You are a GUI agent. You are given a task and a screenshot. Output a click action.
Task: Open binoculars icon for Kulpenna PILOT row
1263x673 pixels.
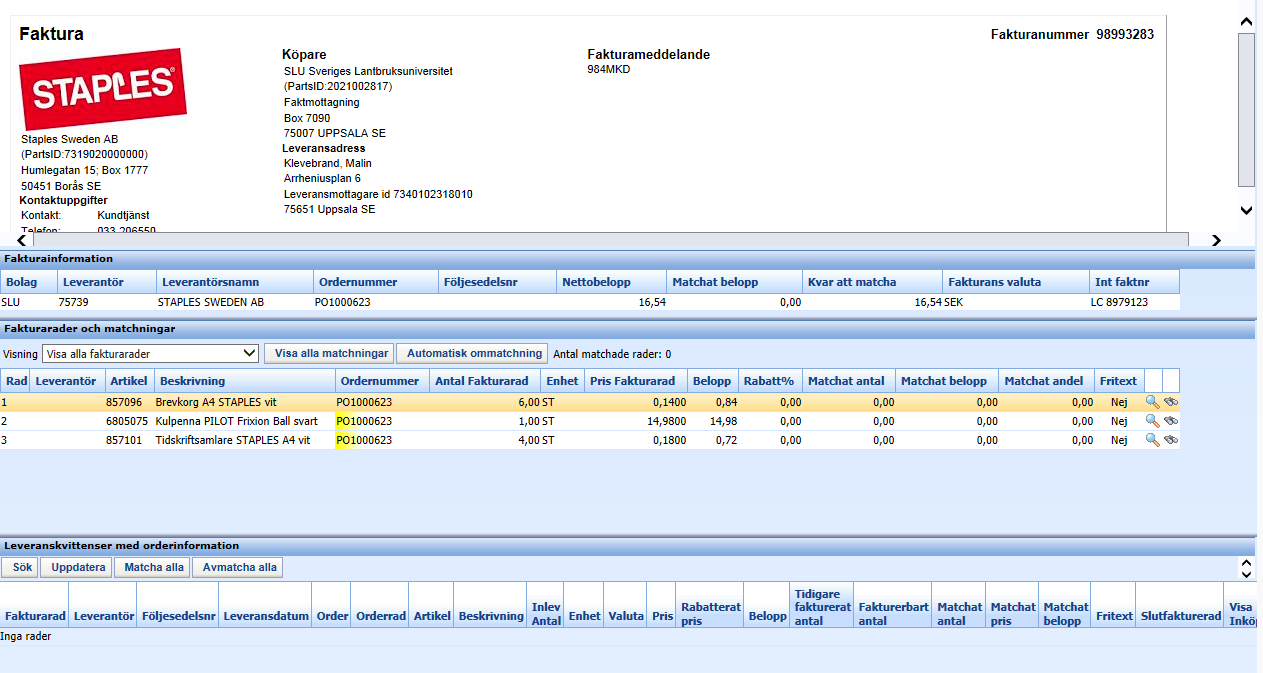coord(1171,421)
